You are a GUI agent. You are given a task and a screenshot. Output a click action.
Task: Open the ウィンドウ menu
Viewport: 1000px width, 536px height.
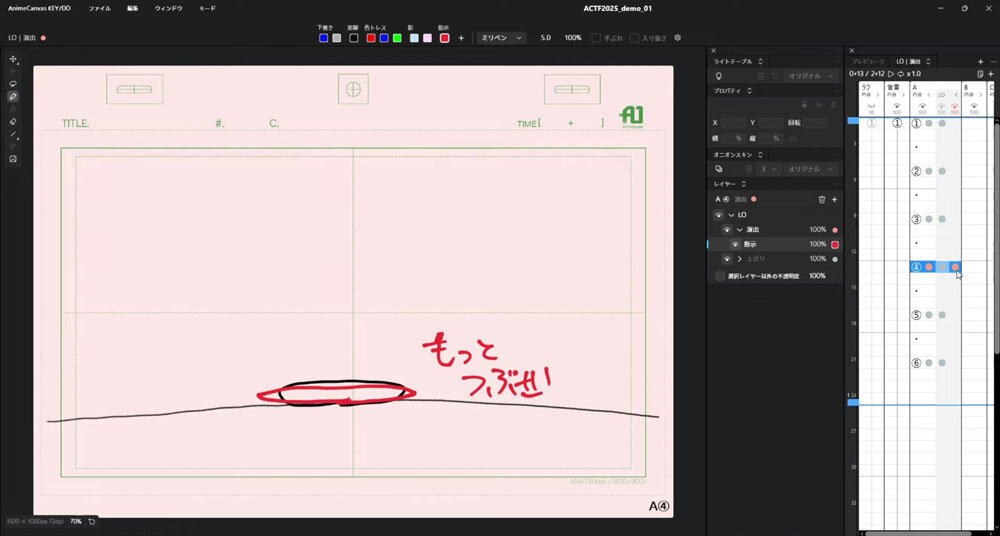168,8
